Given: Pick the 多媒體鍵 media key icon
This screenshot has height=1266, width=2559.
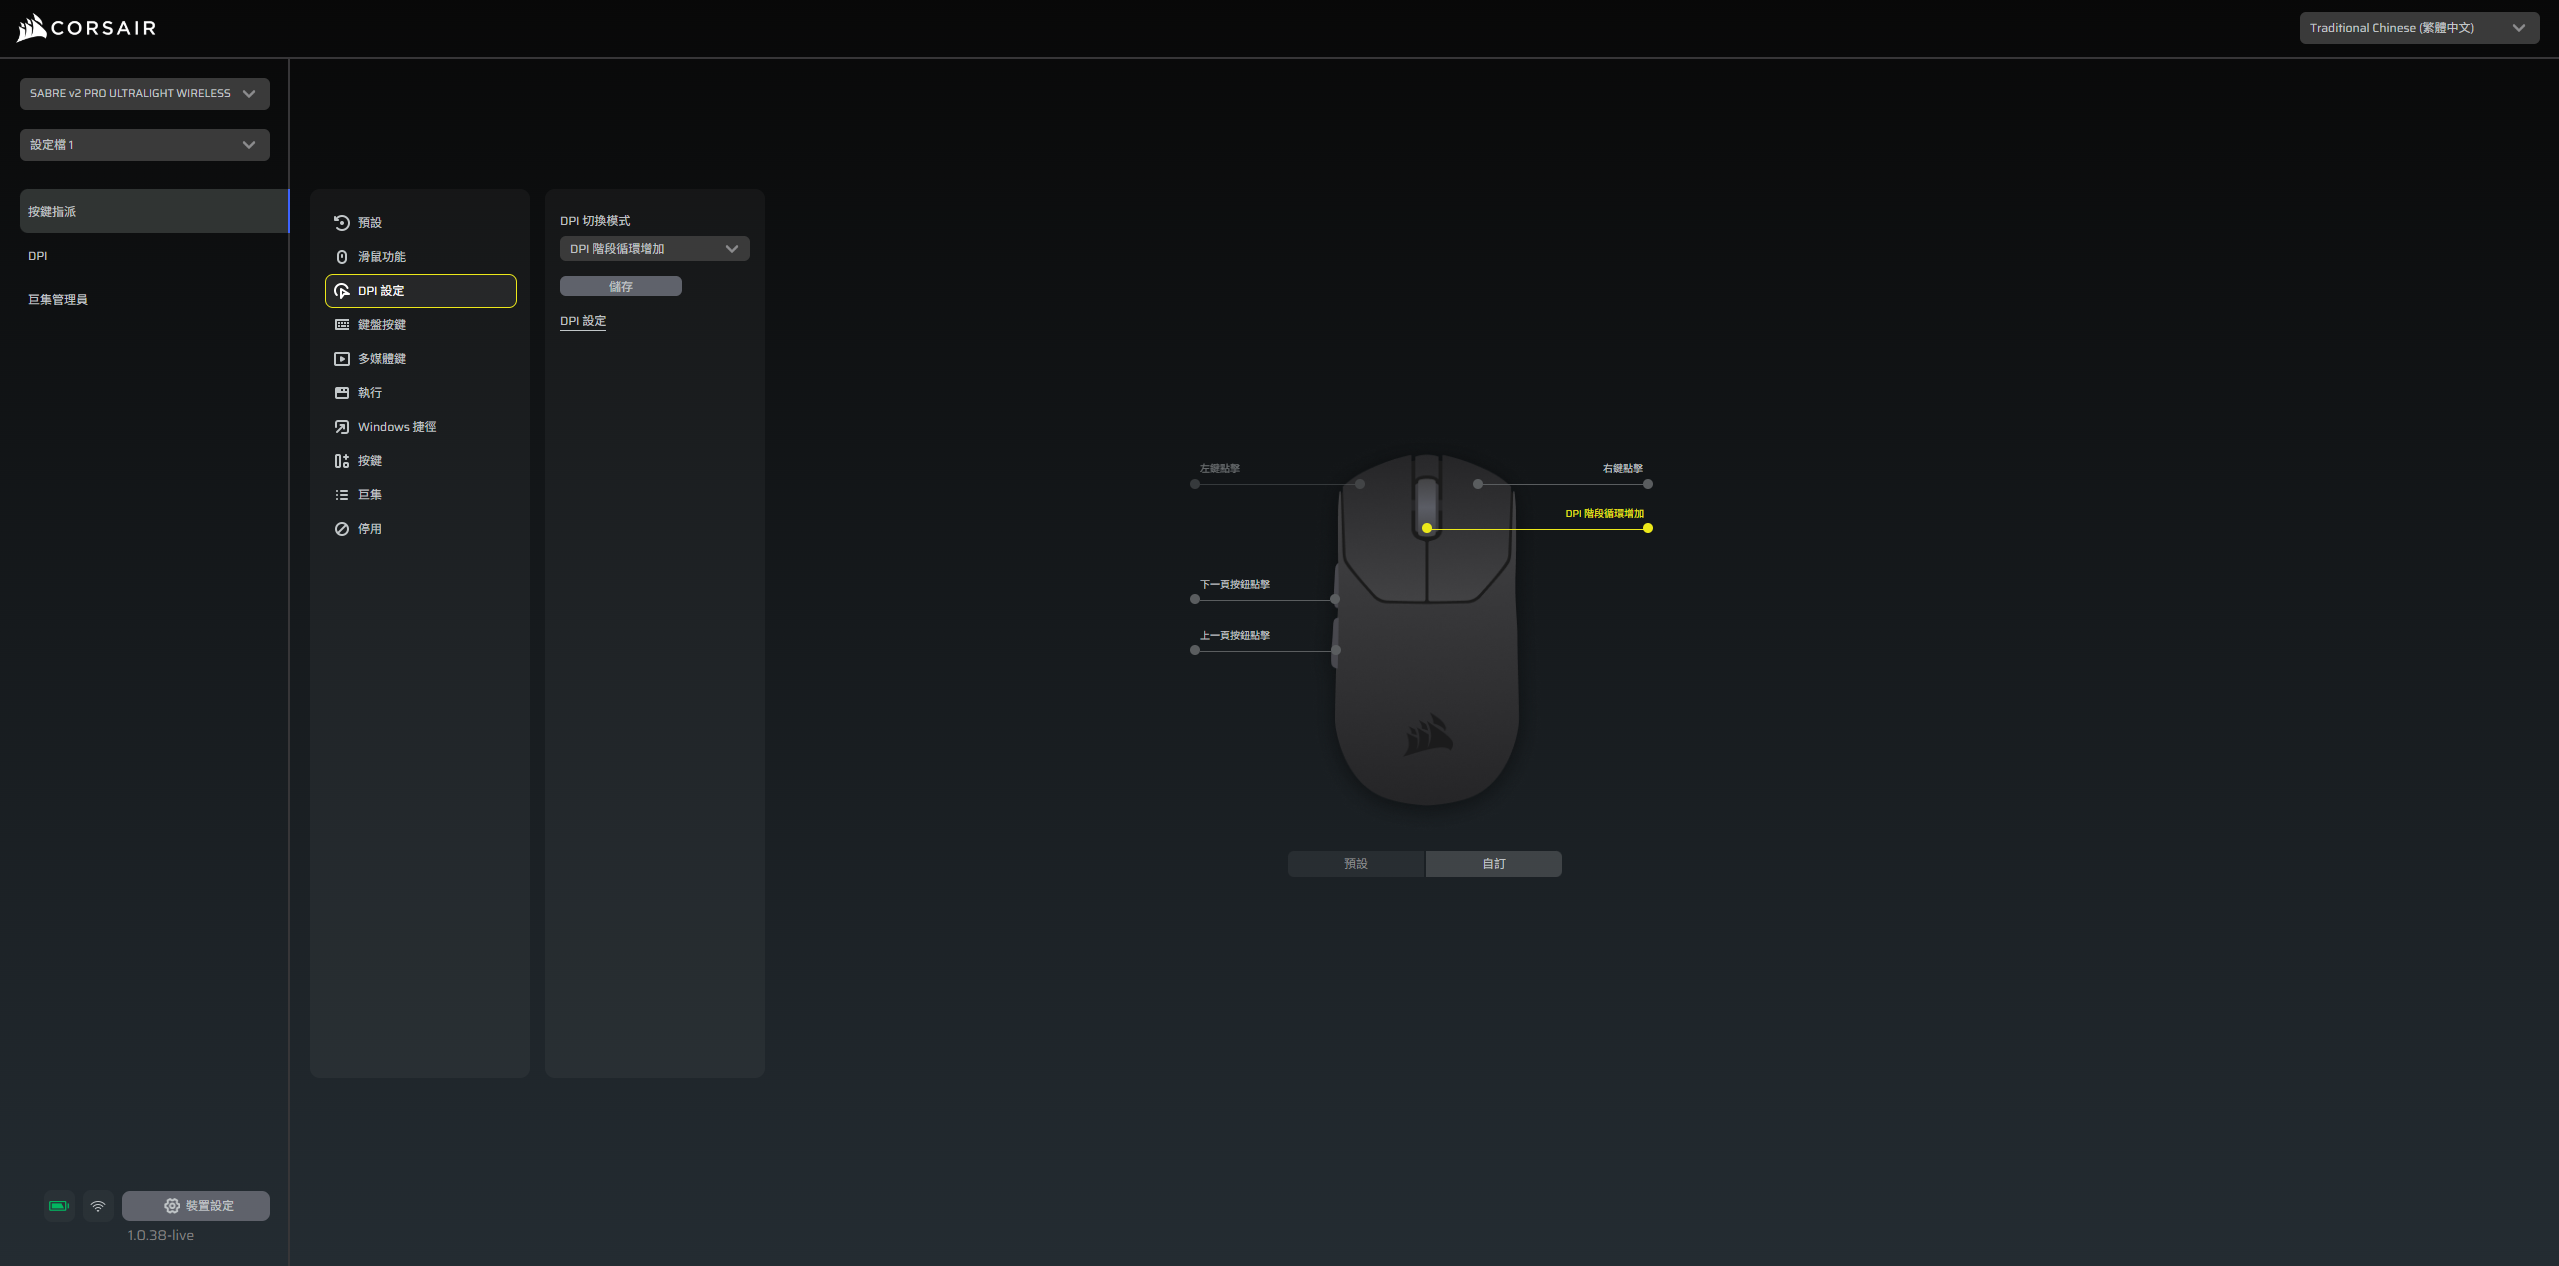Looking at the screenshot, I should 342,359.
